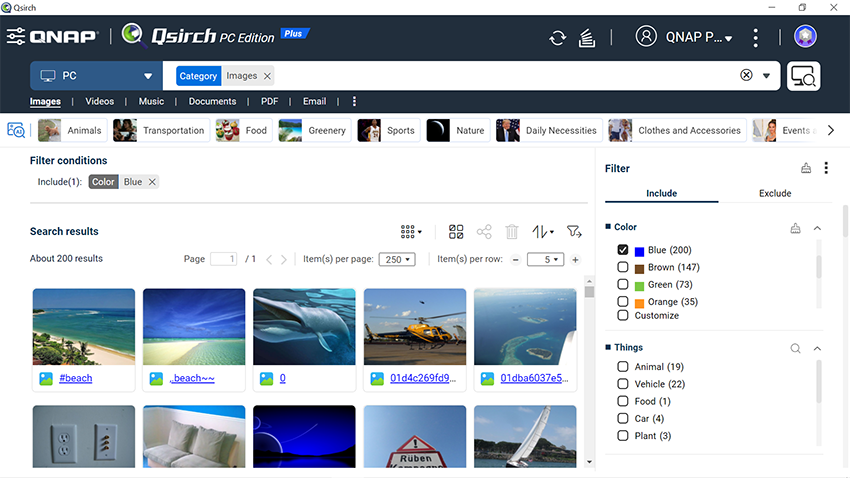
Task: Switch to the Videos tab
Action: point(99,101)
